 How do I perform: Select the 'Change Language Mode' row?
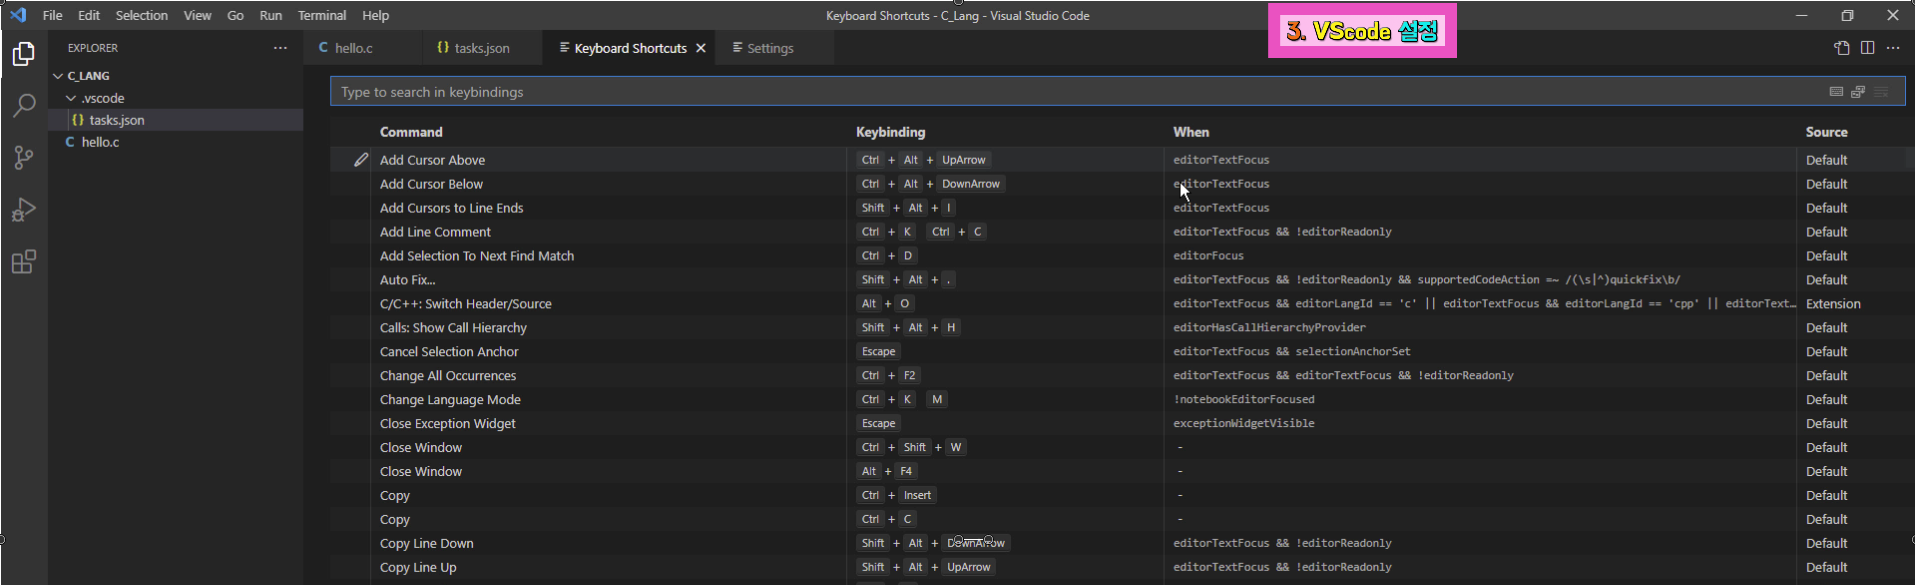pos(1122,400)
